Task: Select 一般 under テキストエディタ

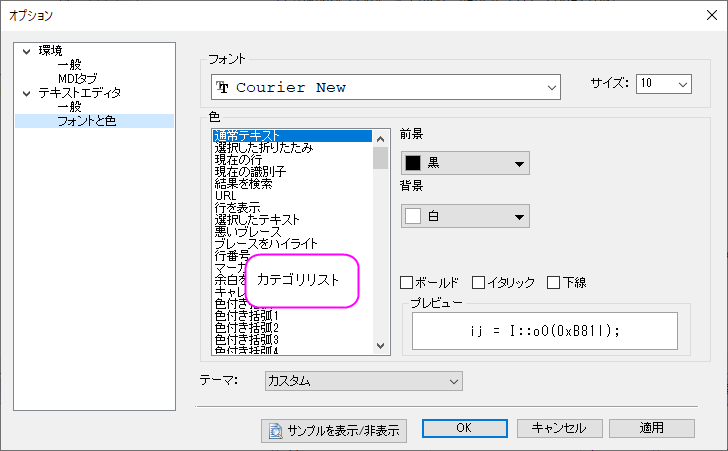Action: 69,106
